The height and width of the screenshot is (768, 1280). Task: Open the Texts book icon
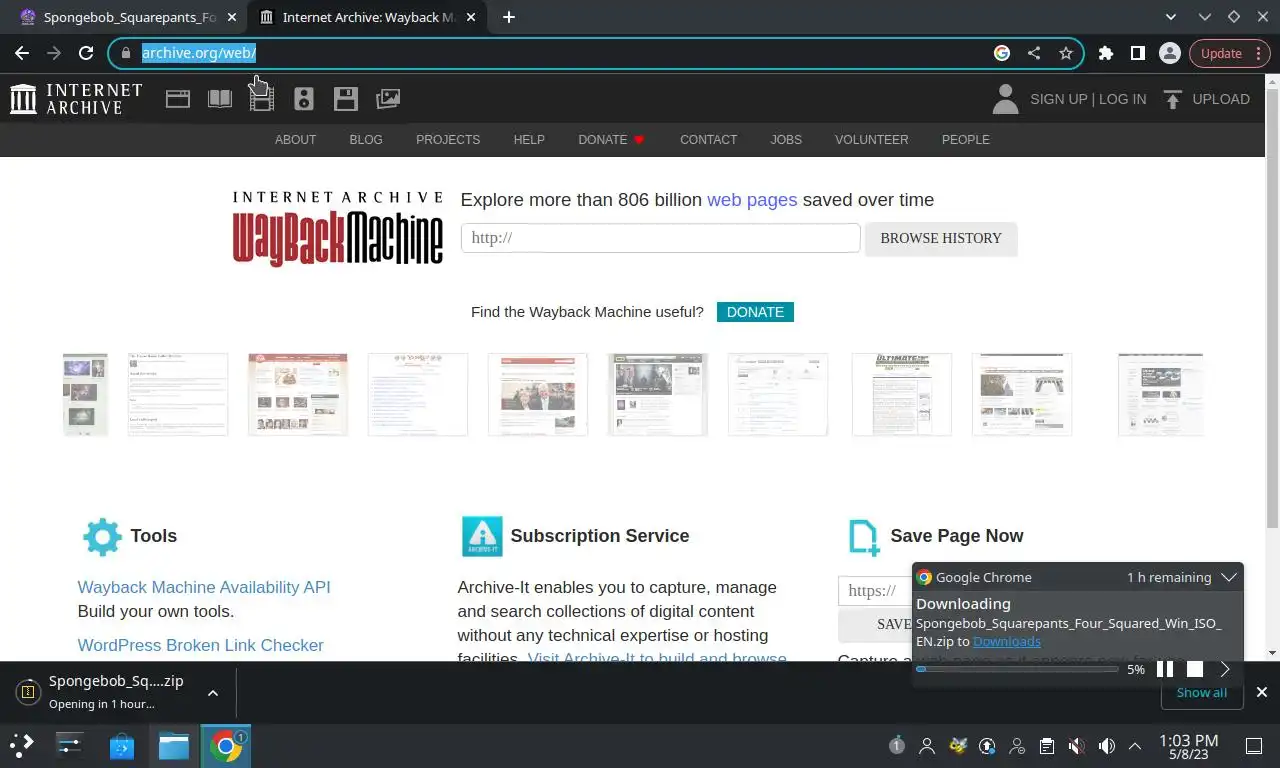[x=220, y=98]
